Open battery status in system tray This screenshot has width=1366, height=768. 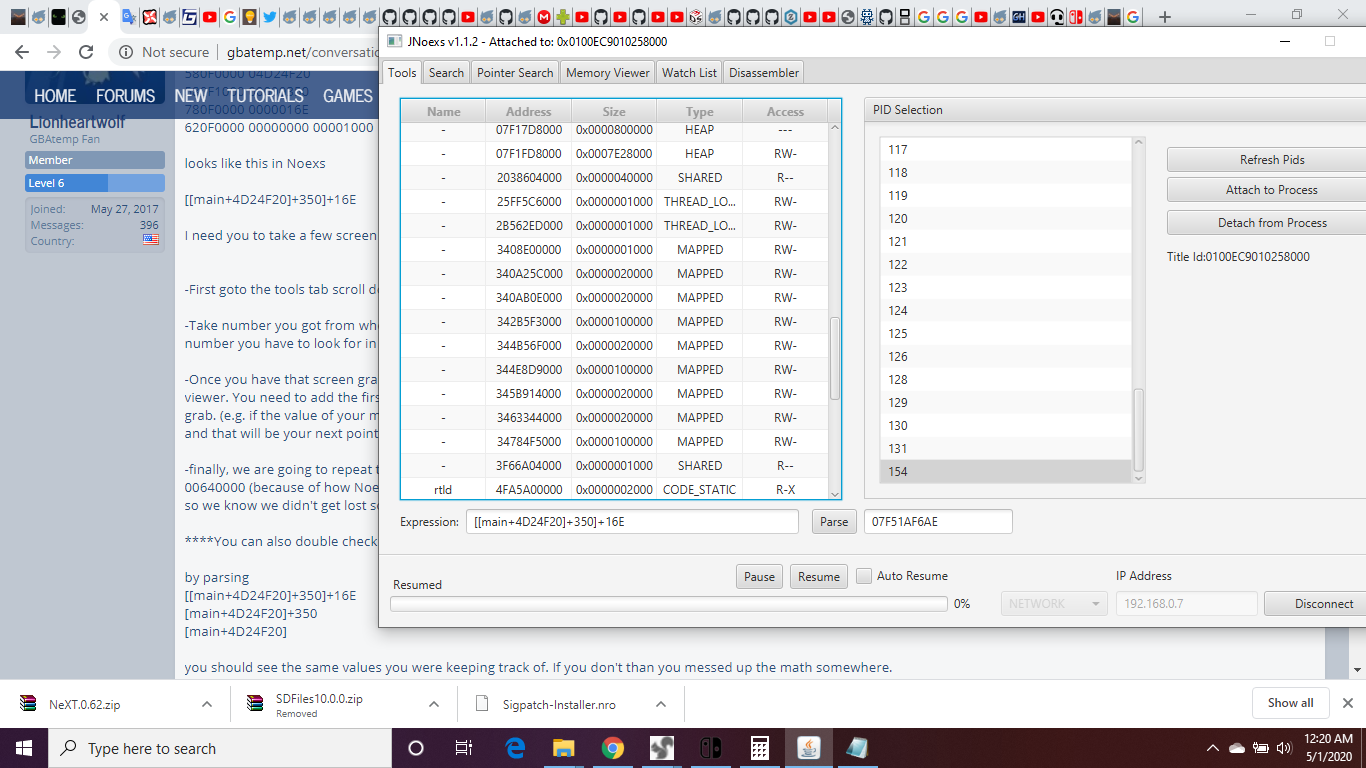(1261, 748)
